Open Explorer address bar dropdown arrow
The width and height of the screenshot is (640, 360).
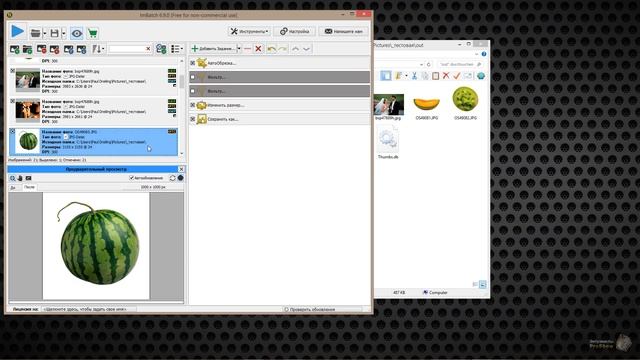click(421, 64)
